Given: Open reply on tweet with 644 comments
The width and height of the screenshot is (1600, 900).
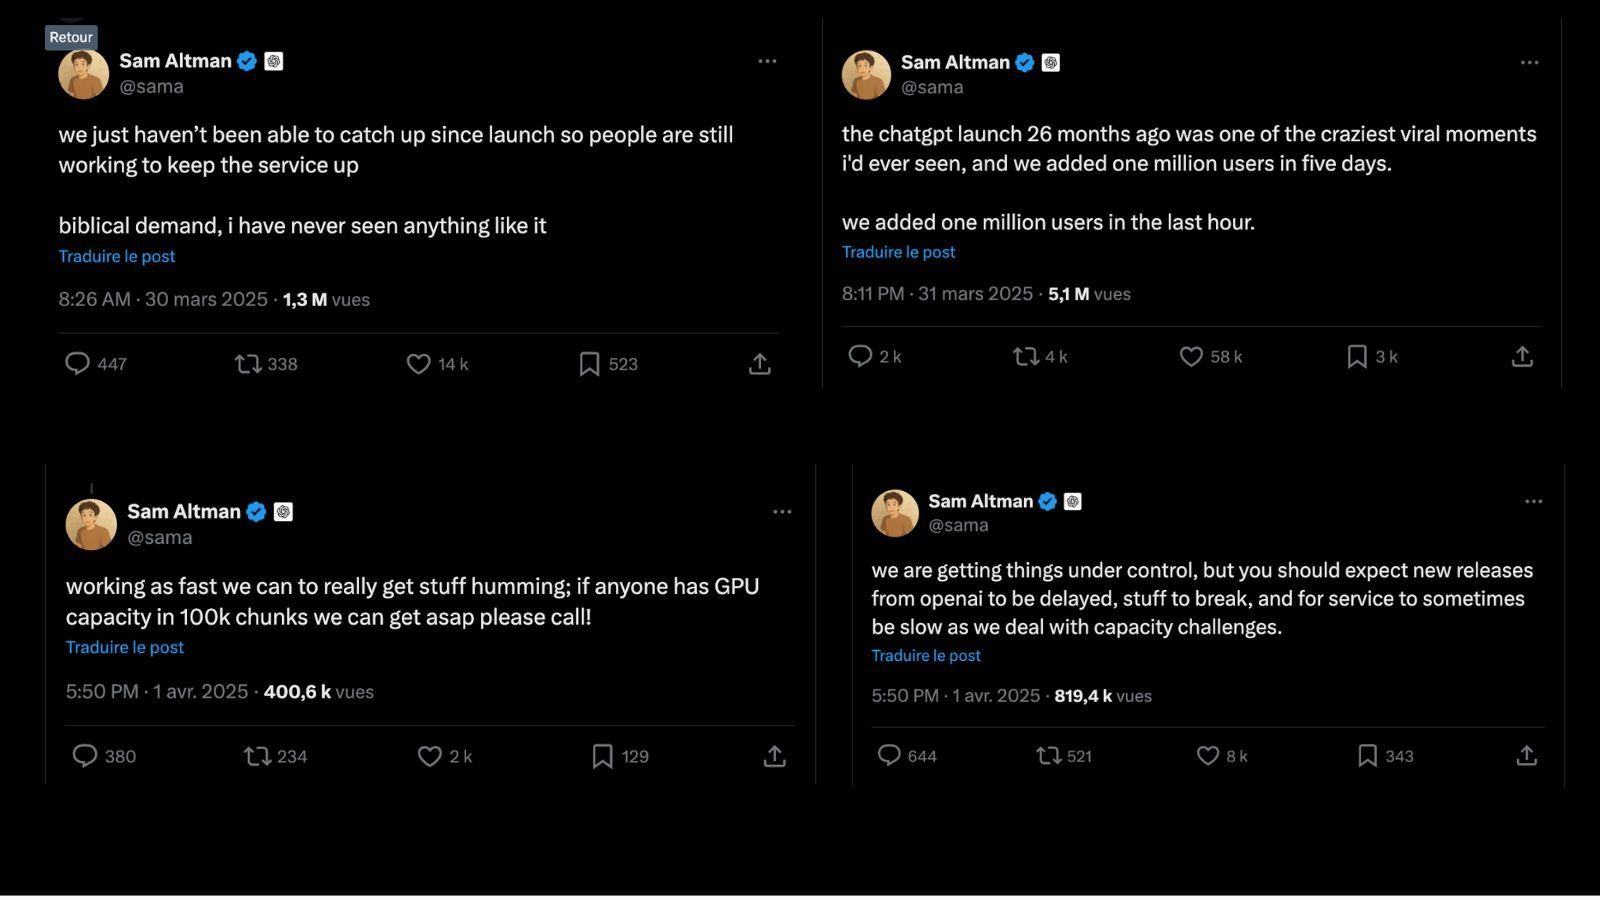Looking at the screenshot, I should [889, 755].
